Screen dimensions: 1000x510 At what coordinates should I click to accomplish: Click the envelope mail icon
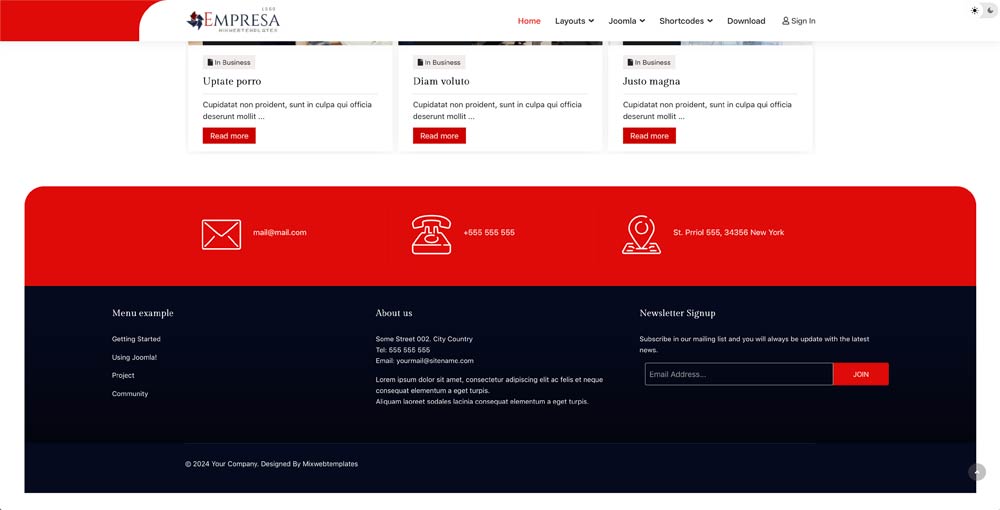pyautogui.click(x=221, y=234)
